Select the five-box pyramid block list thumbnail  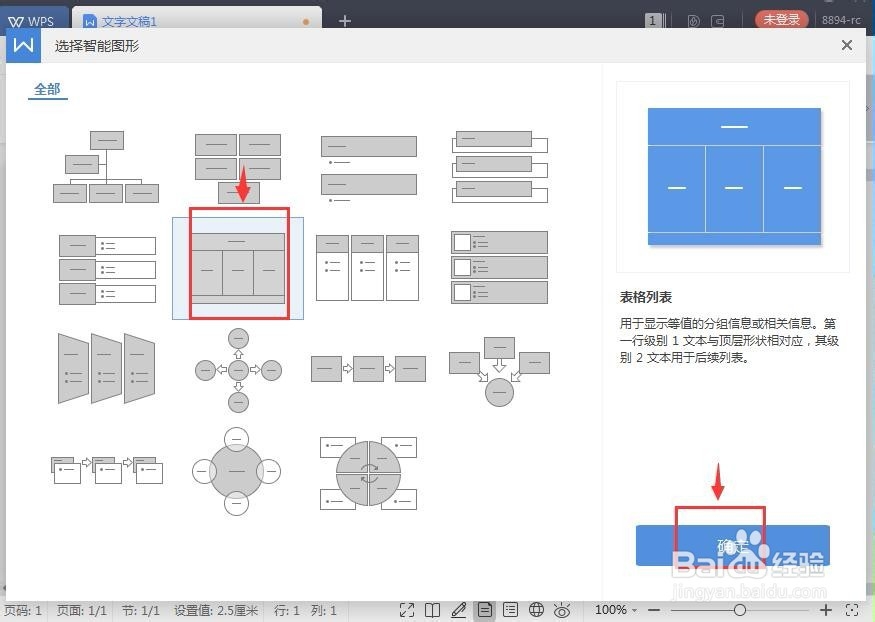pos(238,168)
